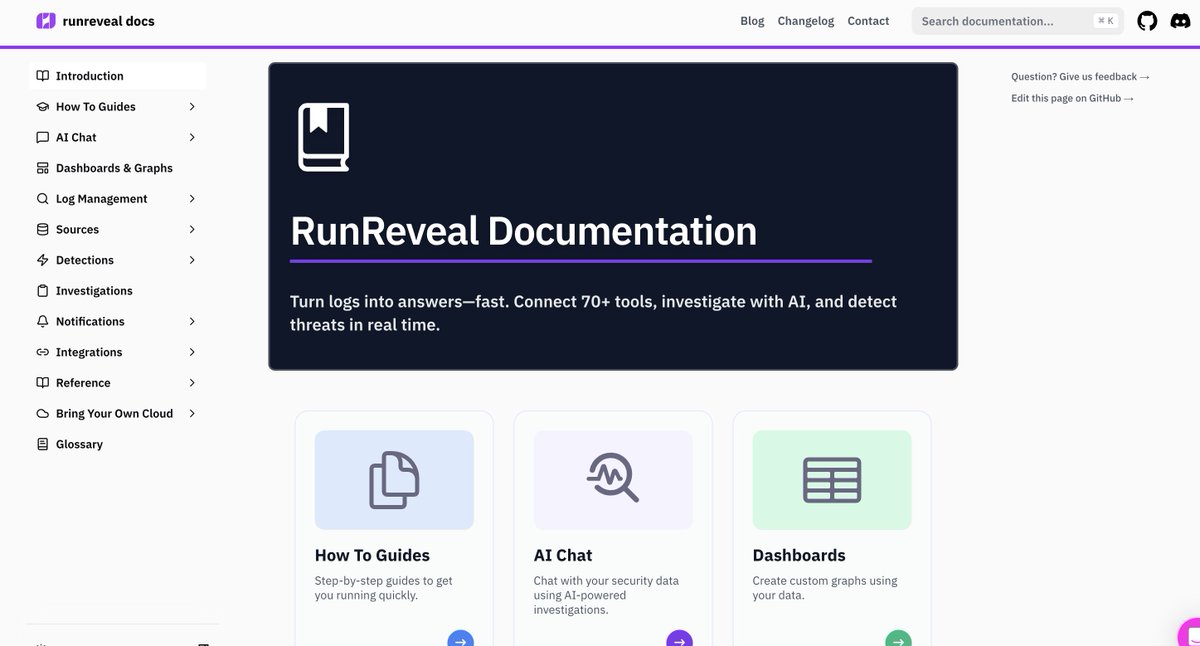Open the Contact header link

click(868, 21)
